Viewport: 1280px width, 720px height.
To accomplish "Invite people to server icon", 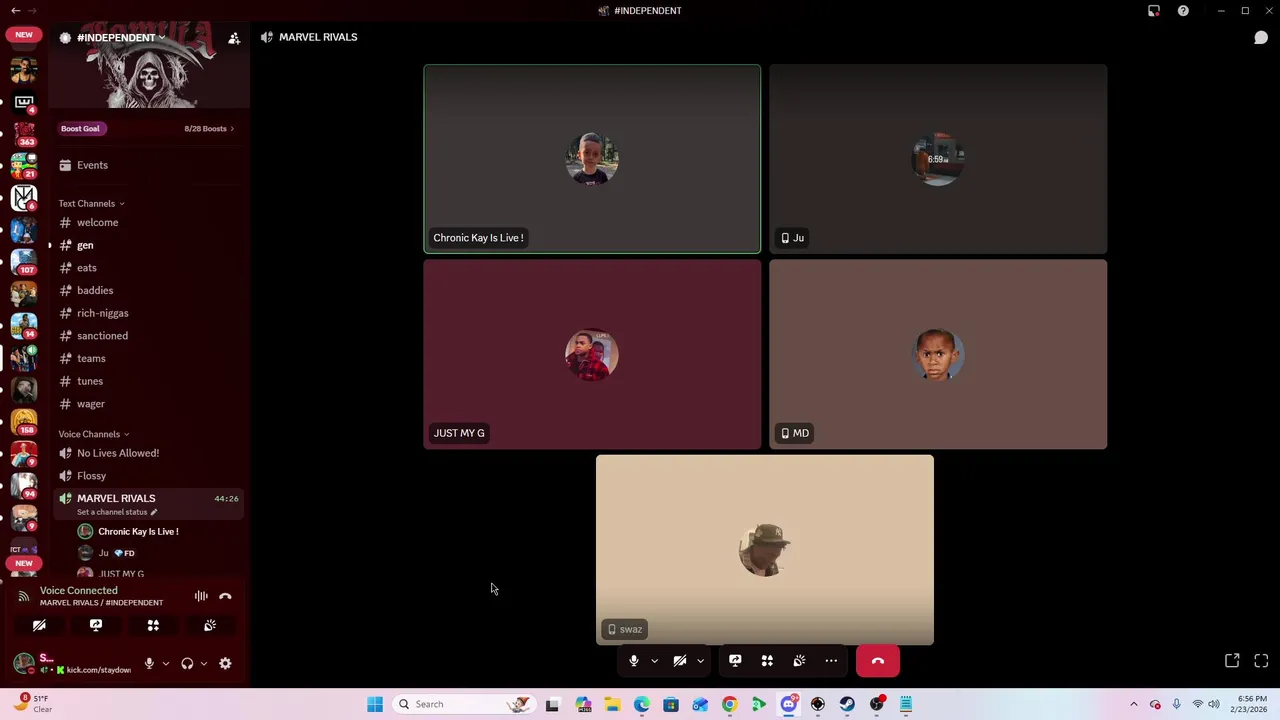I will 234,38.
